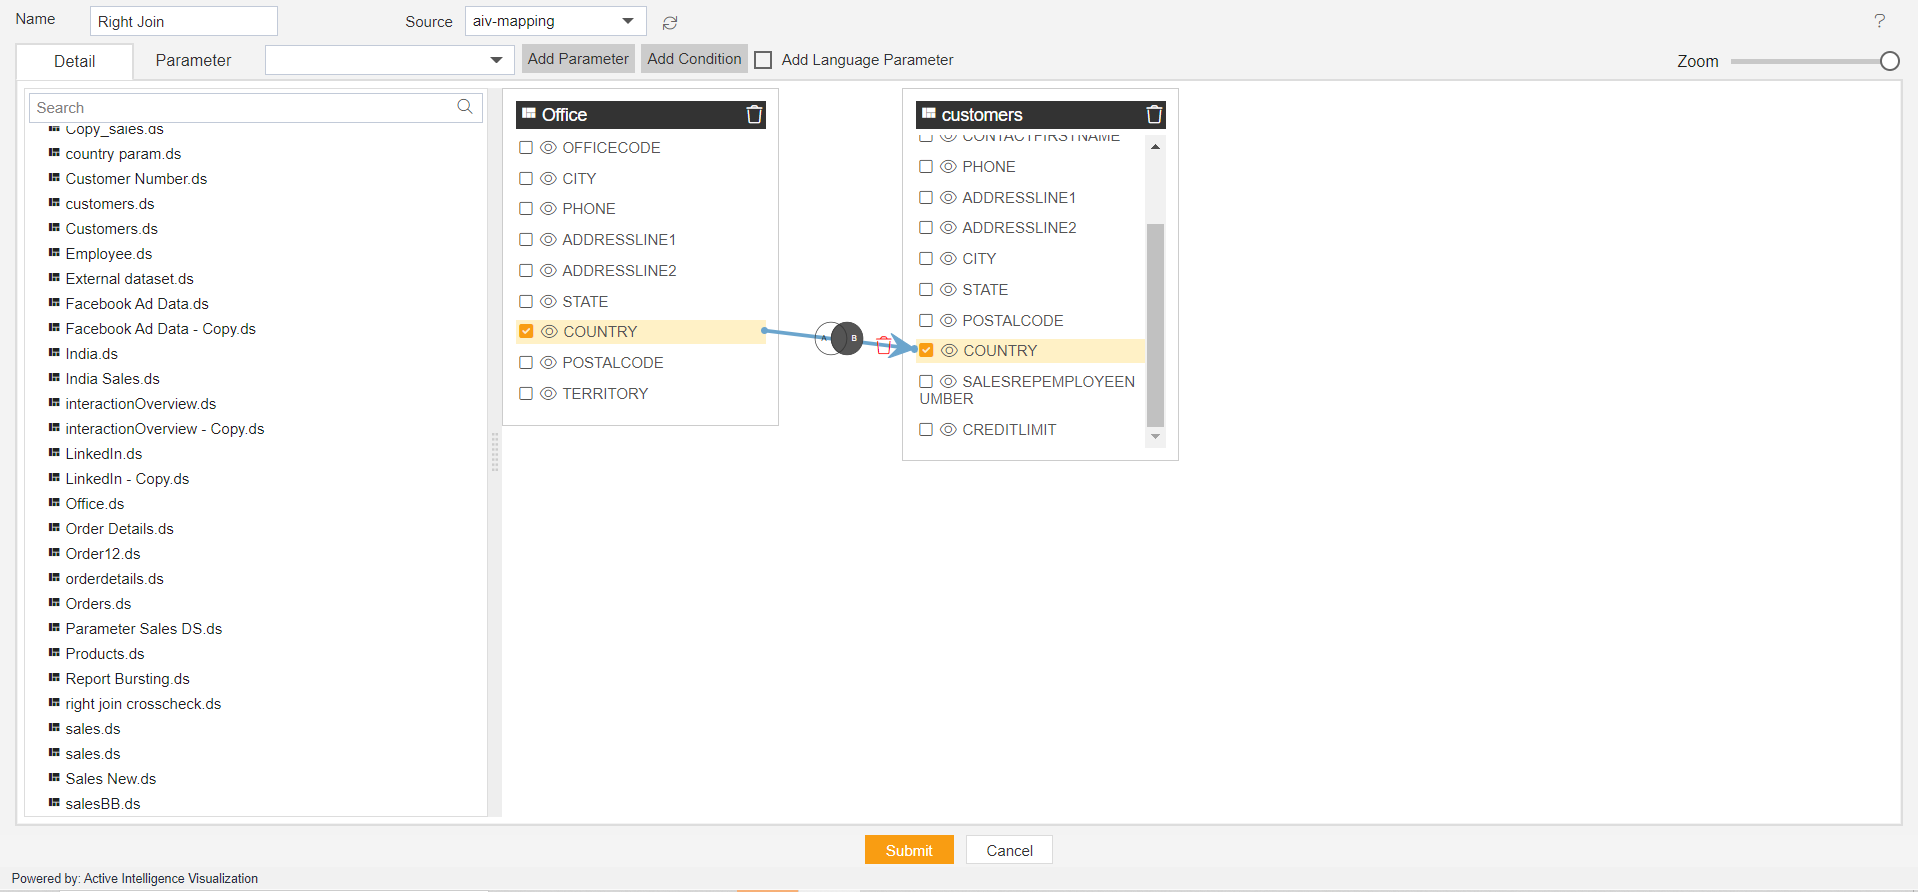The height and width of the screenshot is (892, 1918).
Task: Select LinkedIn - Copy.ds dataset
Action: pyautogui.click(x=127, y=478)
